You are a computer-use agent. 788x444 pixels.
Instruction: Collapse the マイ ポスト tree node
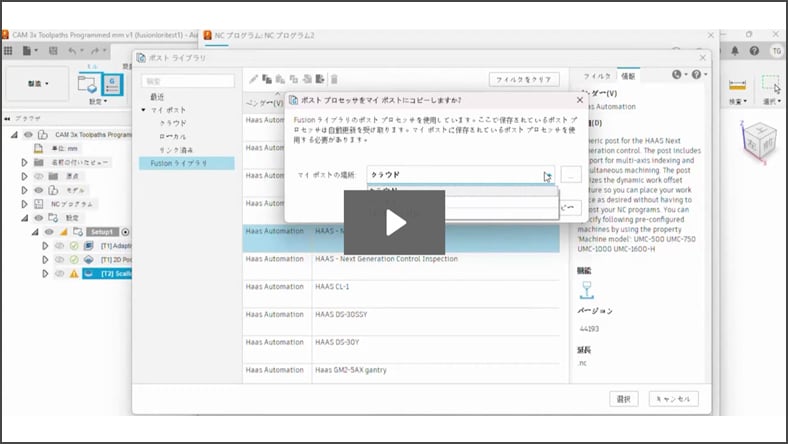click(x=144, y=109)
